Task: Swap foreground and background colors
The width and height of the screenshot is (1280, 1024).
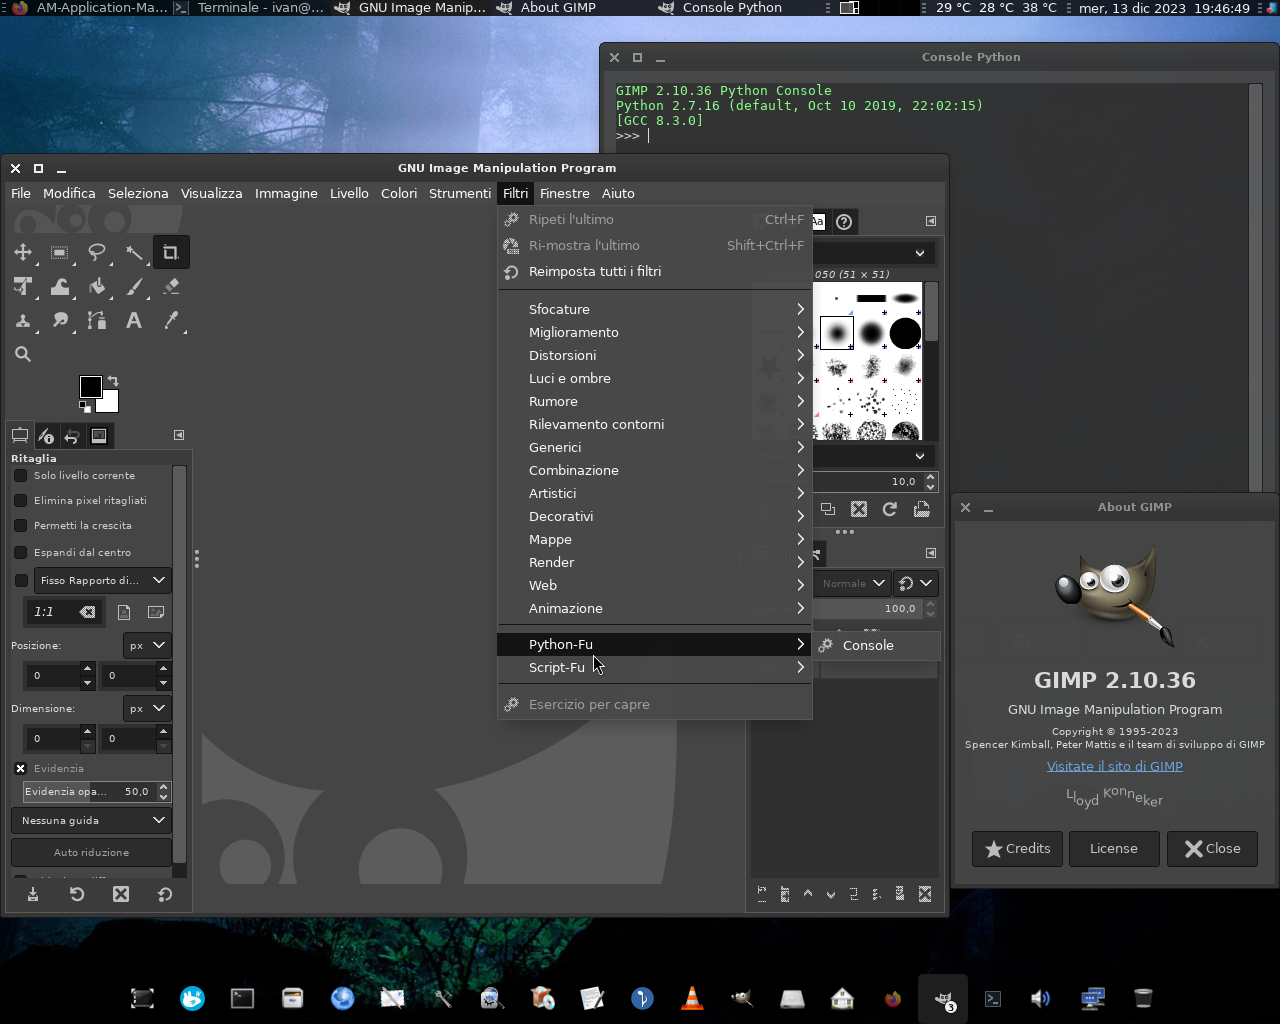Action: (x=113, y=381)
